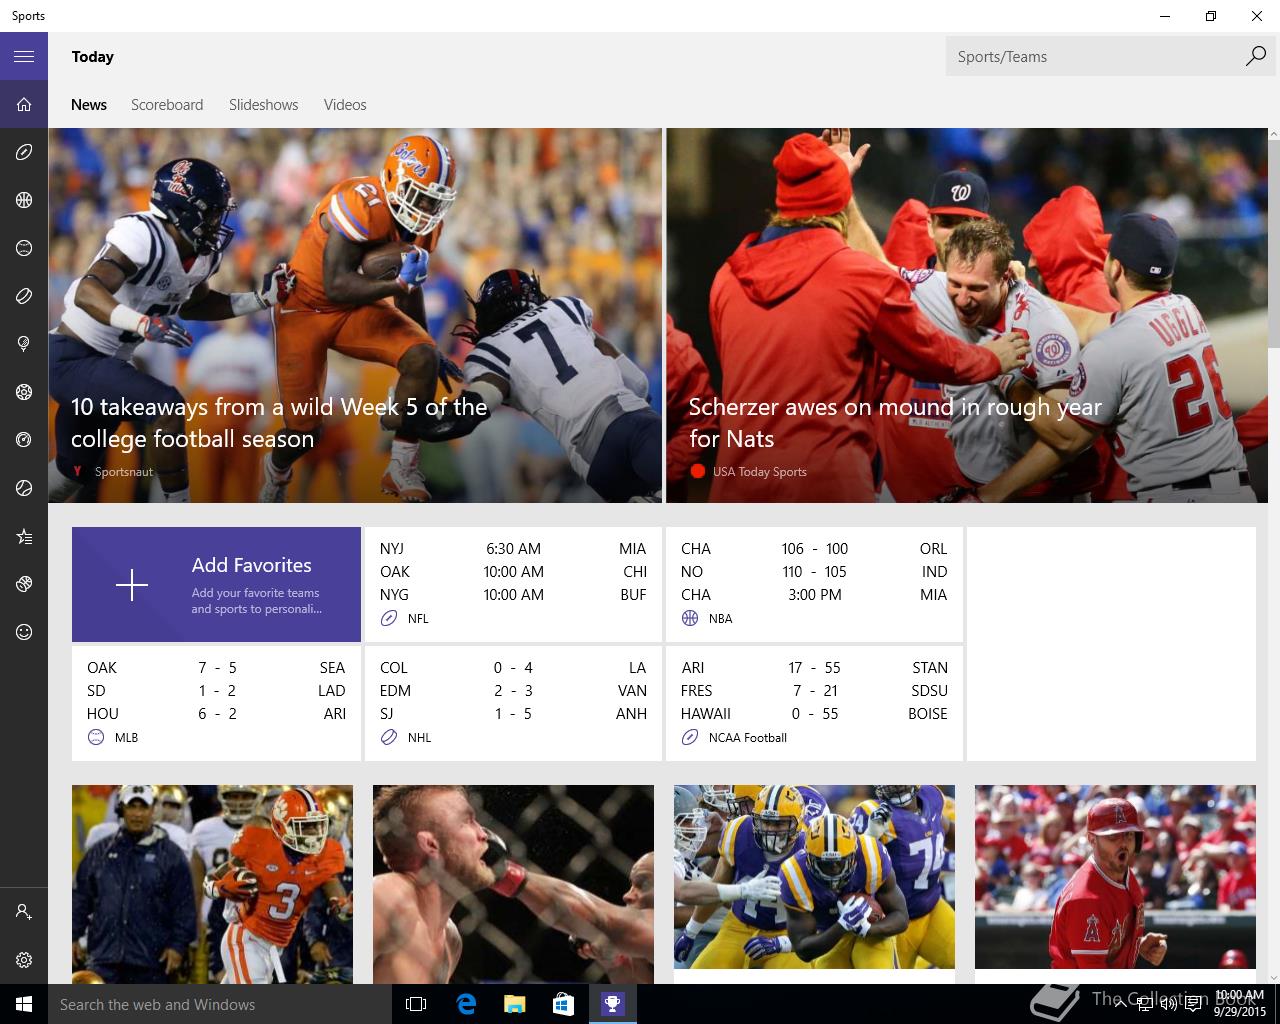Select the CHA 106 - 100 ORL score
Viewport: 1280px width, 1024px height.
tap(814, 549)
